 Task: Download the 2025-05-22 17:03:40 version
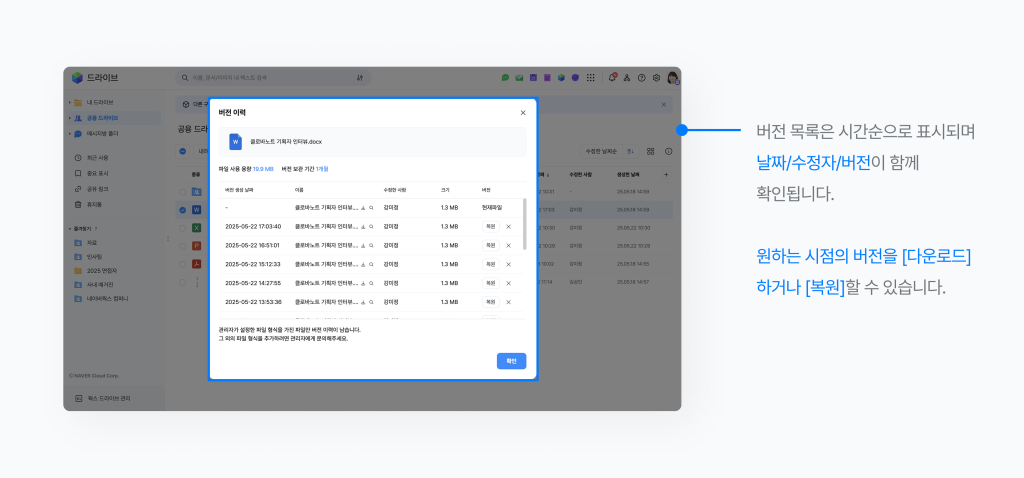tap(363, 227)
